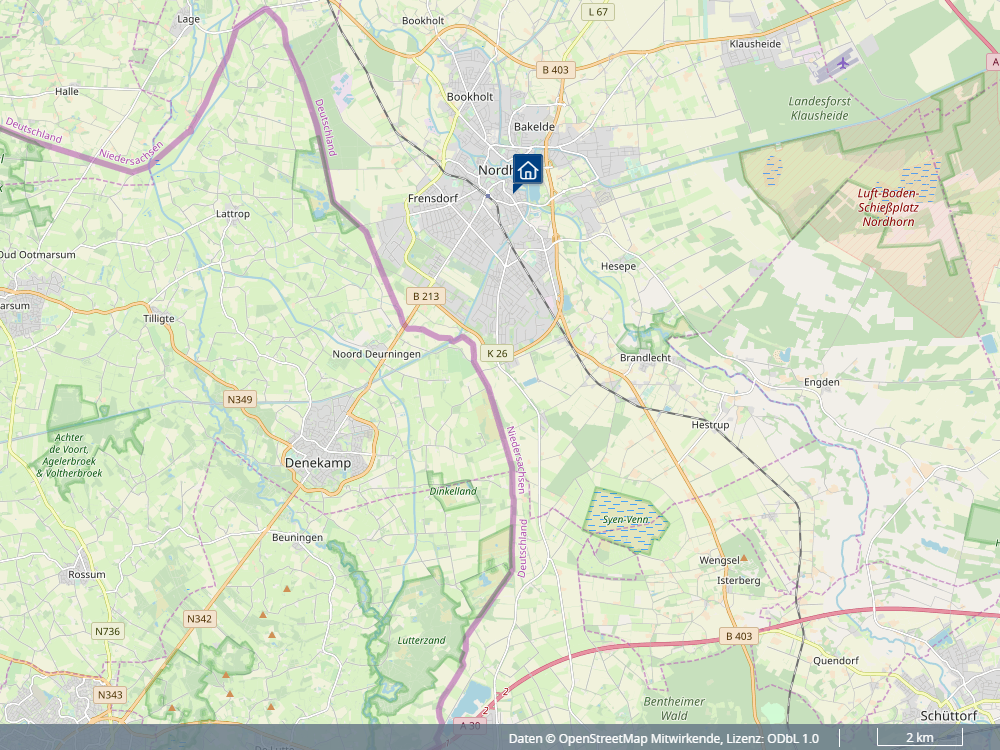Click the B 403 road shield near Bookholt
Image resolution: width=1000 pixels, height=750 pixels.
pos(555,70)
